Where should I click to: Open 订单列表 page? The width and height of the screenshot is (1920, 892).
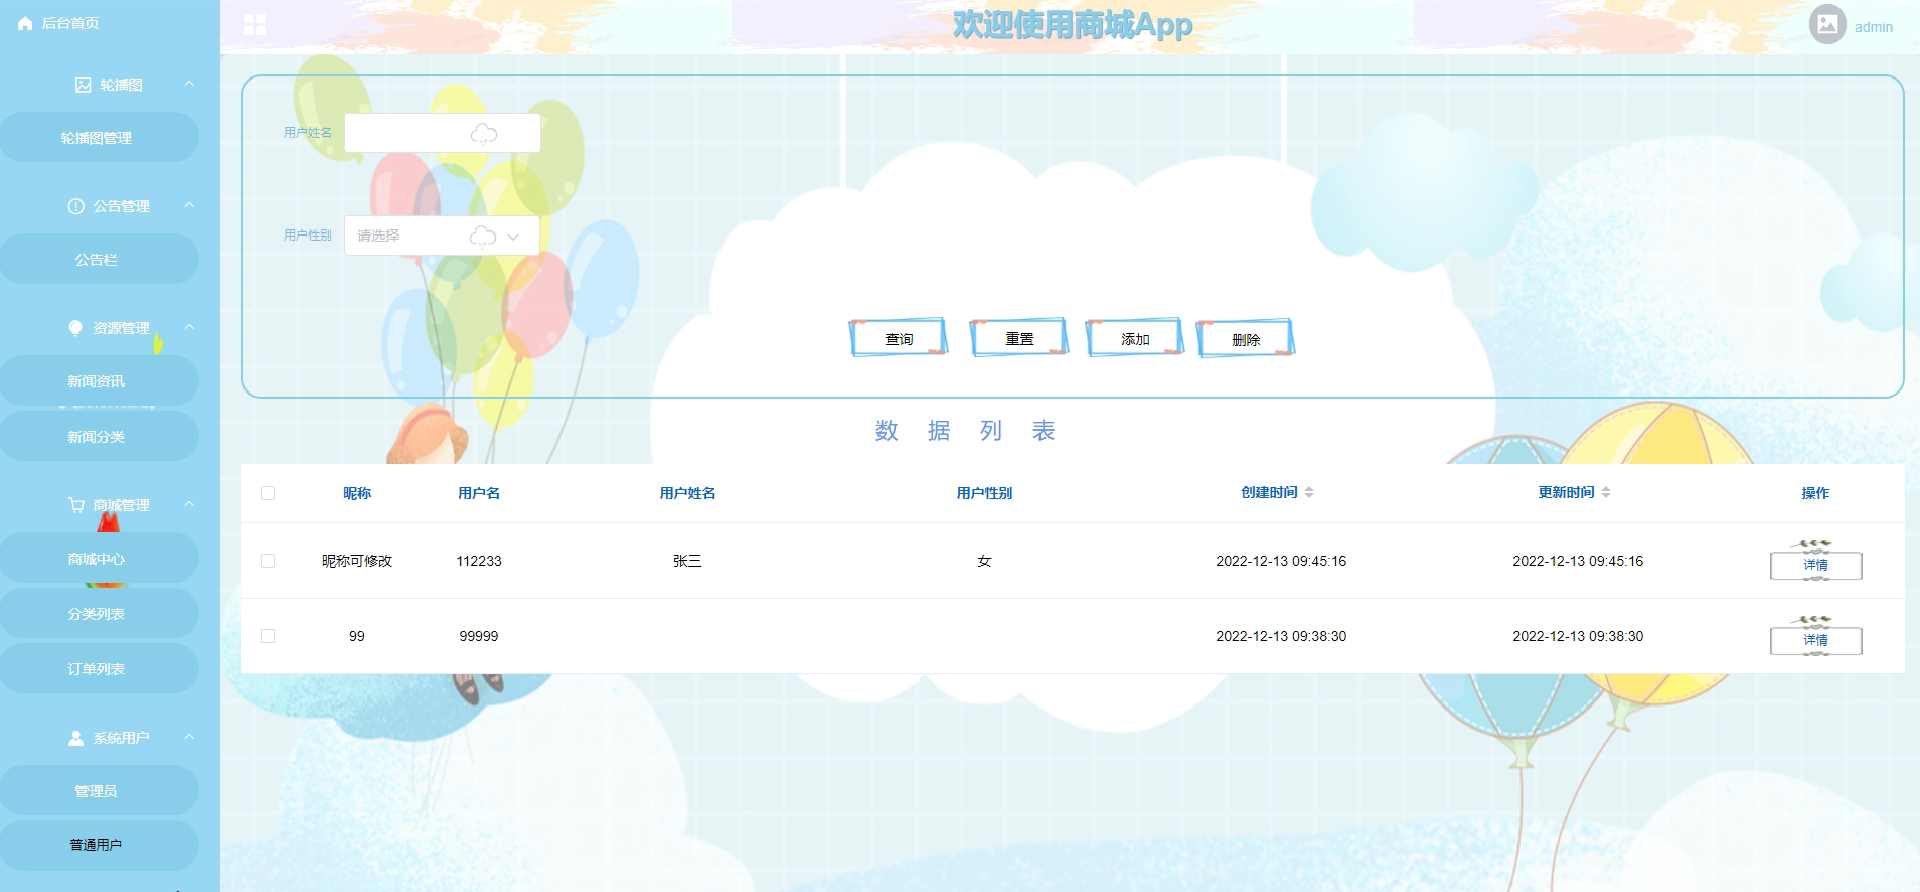click(97, 669)
